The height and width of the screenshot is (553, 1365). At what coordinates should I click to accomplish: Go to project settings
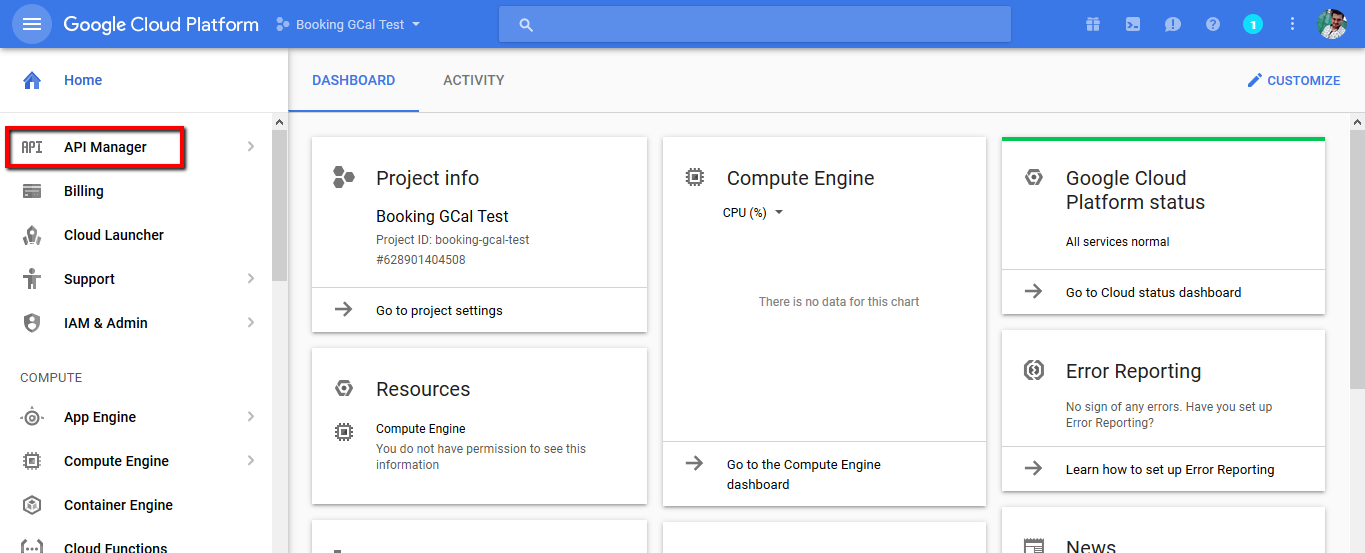[439, 310]
